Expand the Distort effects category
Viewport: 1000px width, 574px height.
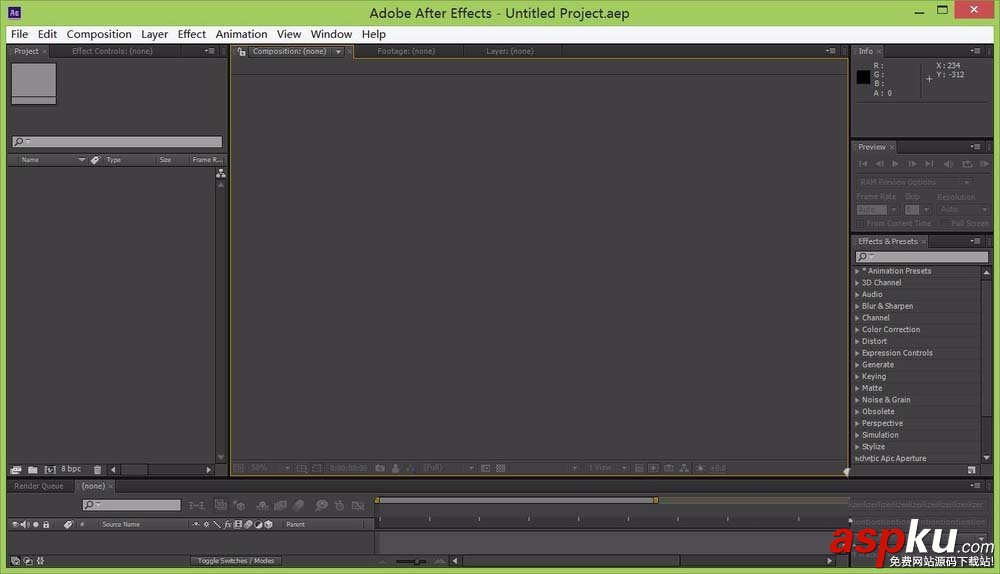(x=857, y=341)
